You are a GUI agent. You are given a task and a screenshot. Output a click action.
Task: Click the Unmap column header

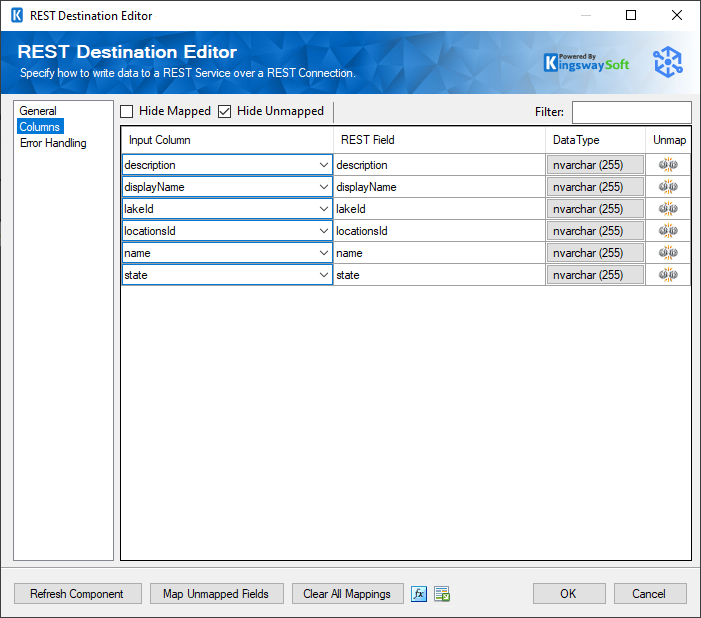tap(668, 140)
